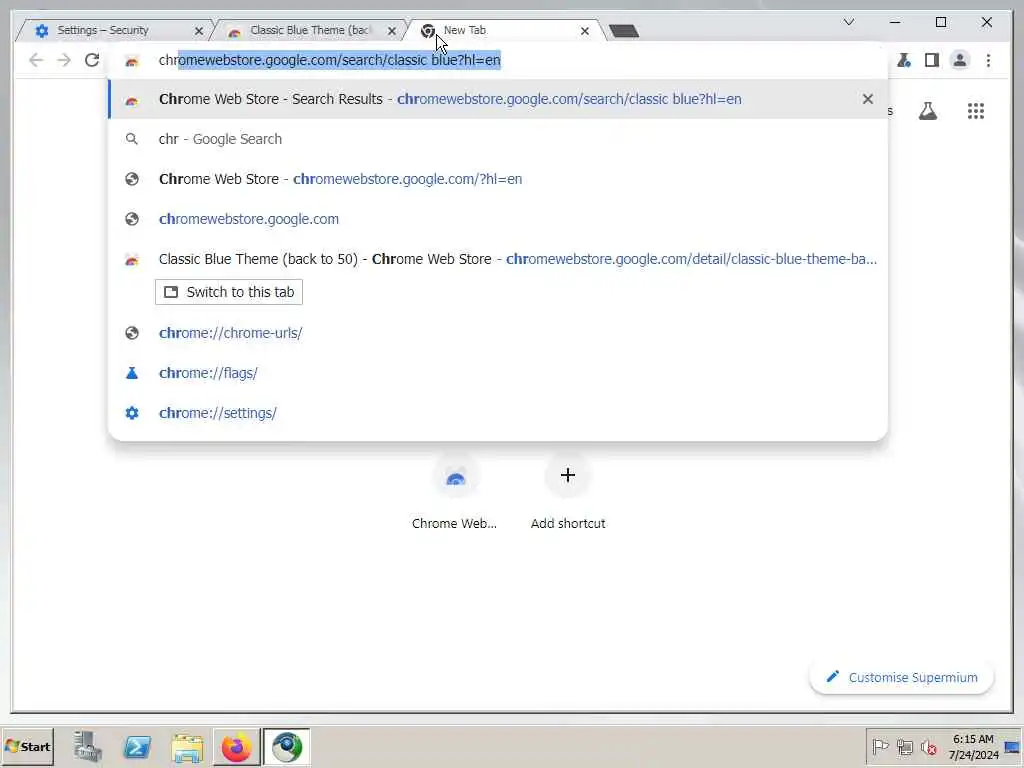Screen dimensions: 1024x768
Task: Open the Google apps grid
Action: pos(976,111)
